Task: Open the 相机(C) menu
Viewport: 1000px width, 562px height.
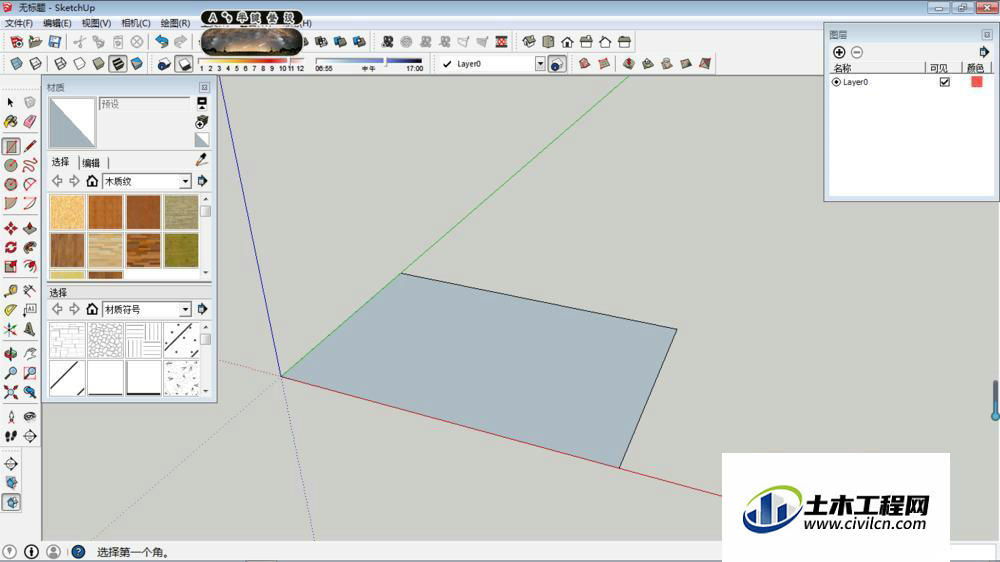Action: point(136,23)
